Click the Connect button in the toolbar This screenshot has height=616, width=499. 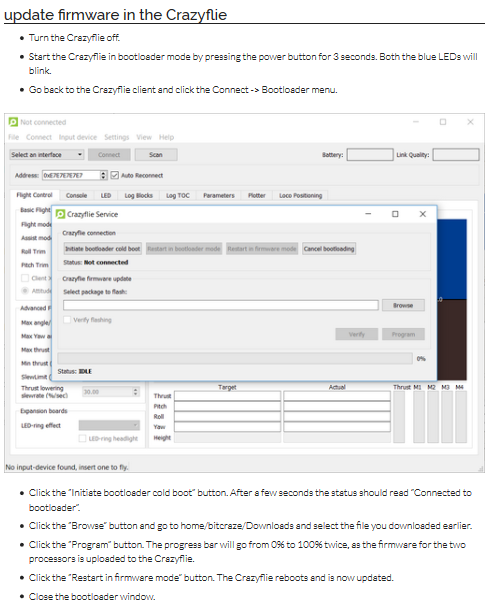click(109, 155)
